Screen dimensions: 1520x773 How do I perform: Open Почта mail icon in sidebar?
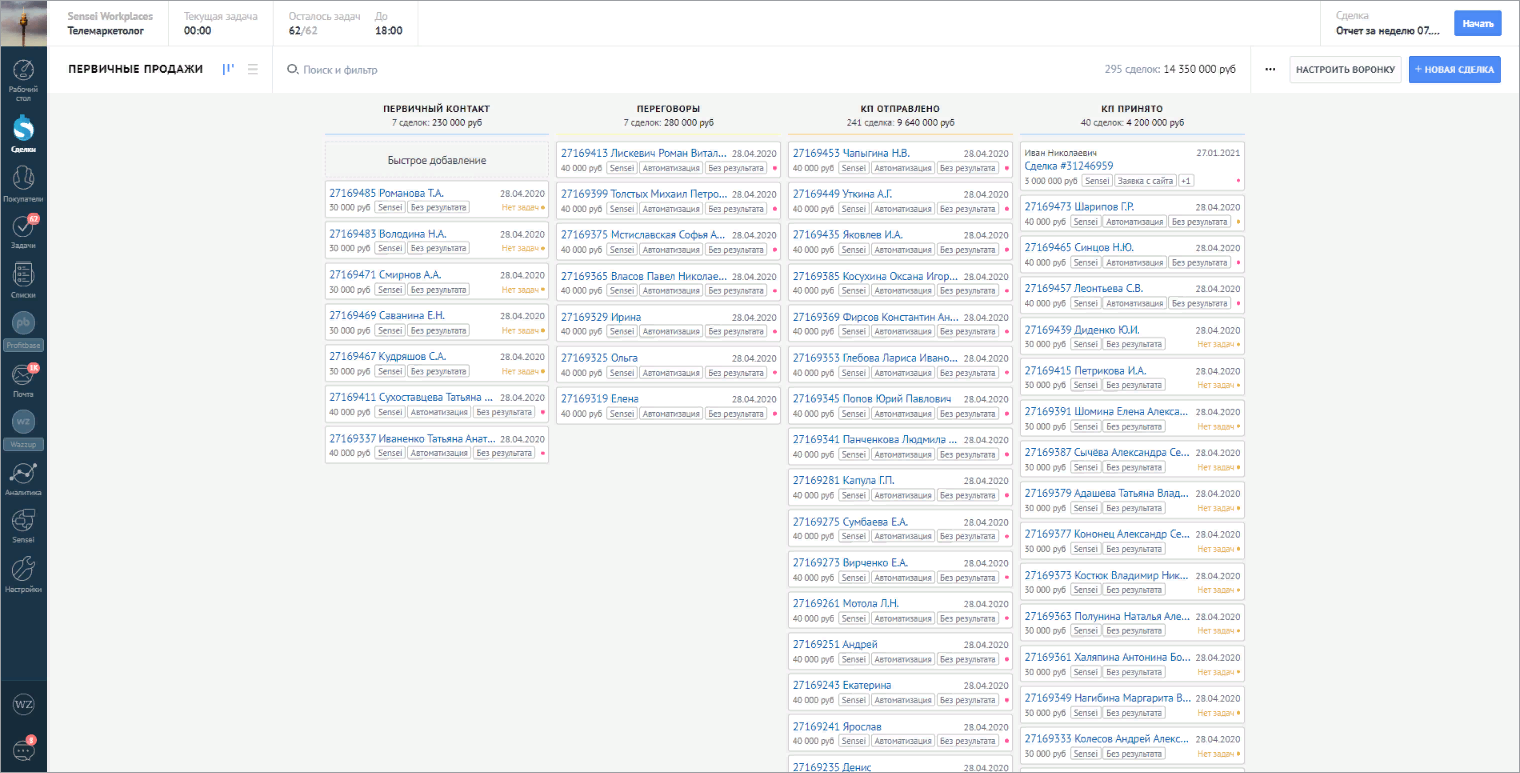coord(23,379)
